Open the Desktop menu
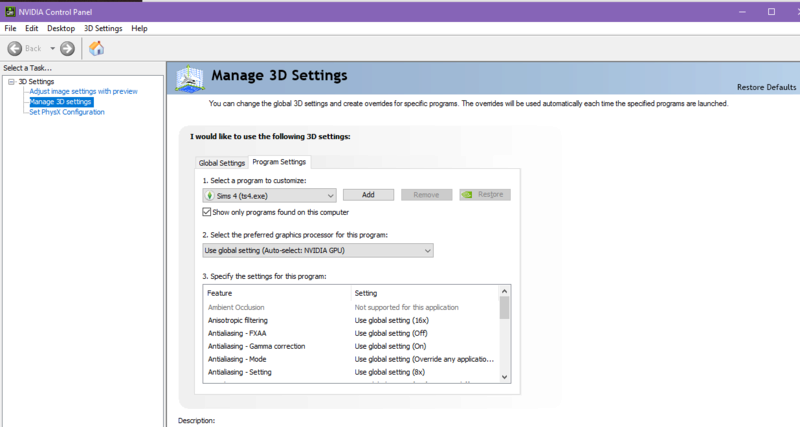The width and height of the screenshot is (800, 427). point(61,29)
